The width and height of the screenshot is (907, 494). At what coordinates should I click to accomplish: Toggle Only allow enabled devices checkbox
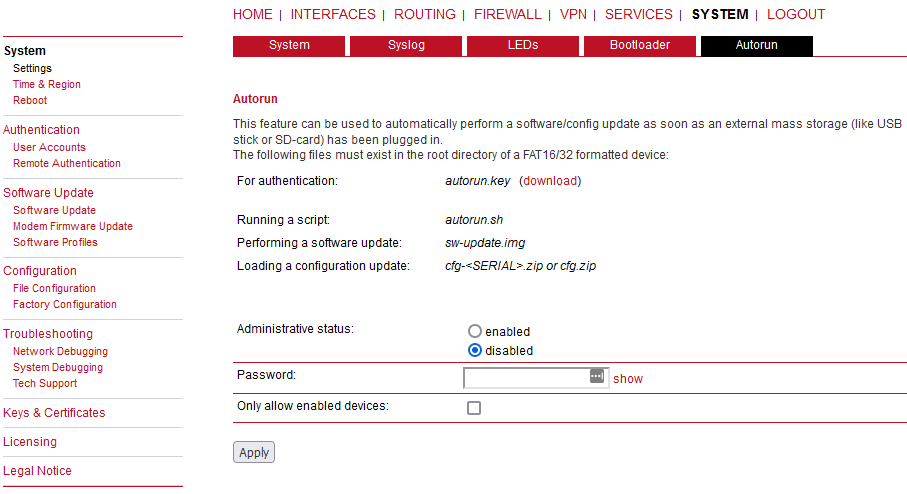coord(474,408)
